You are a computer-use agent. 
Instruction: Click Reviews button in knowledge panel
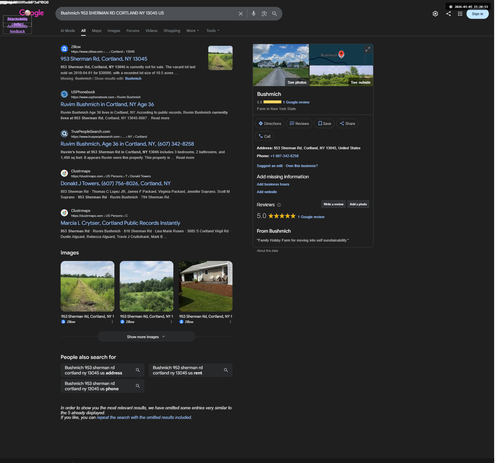coord(299,124)
